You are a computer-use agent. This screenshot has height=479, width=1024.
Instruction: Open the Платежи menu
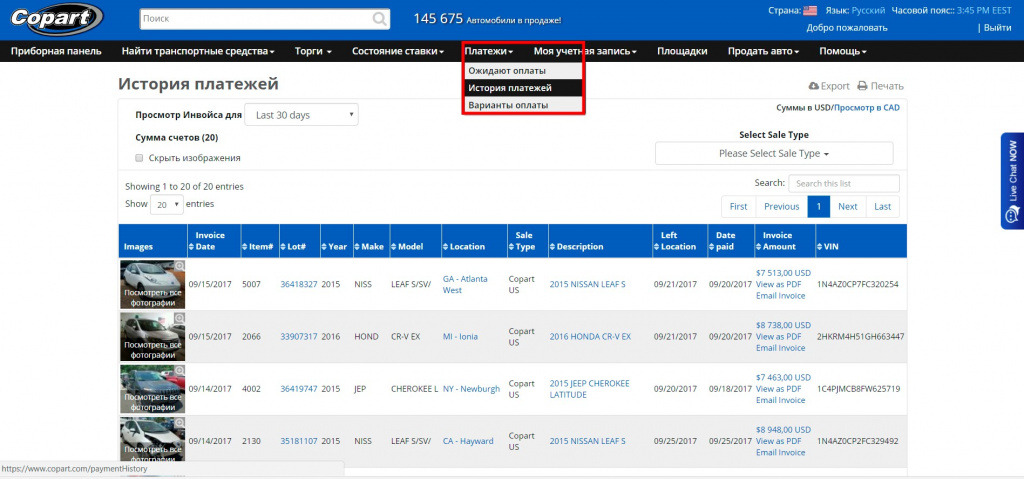point(488,51)
